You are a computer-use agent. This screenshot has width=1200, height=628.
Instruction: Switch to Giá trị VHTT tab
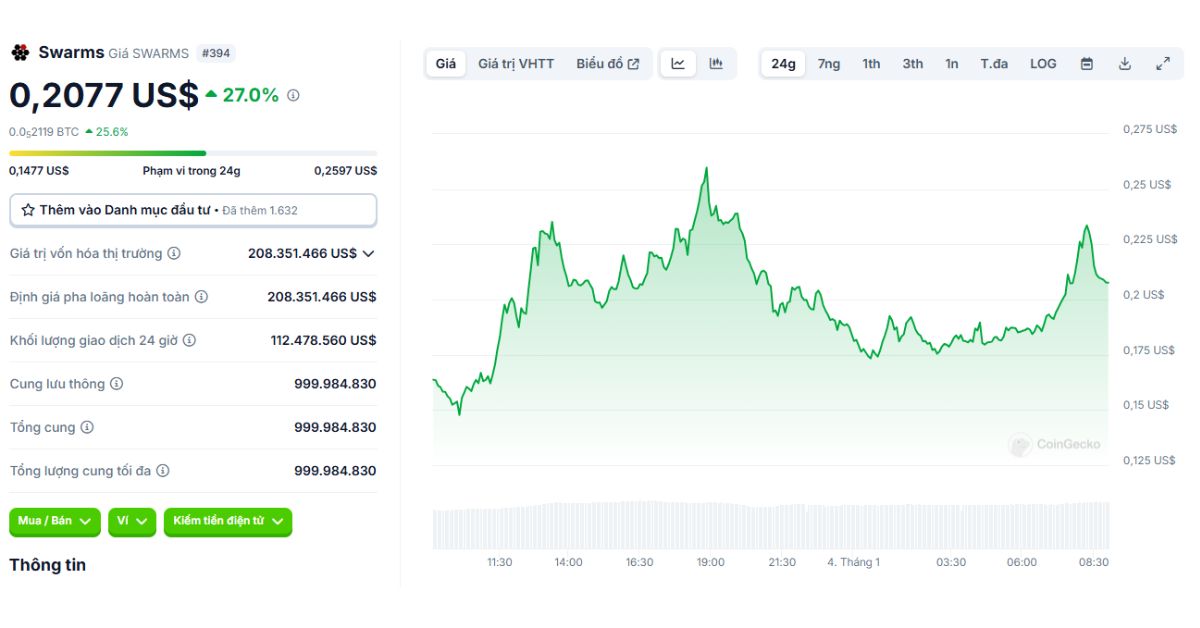click(x=515, y=64)
